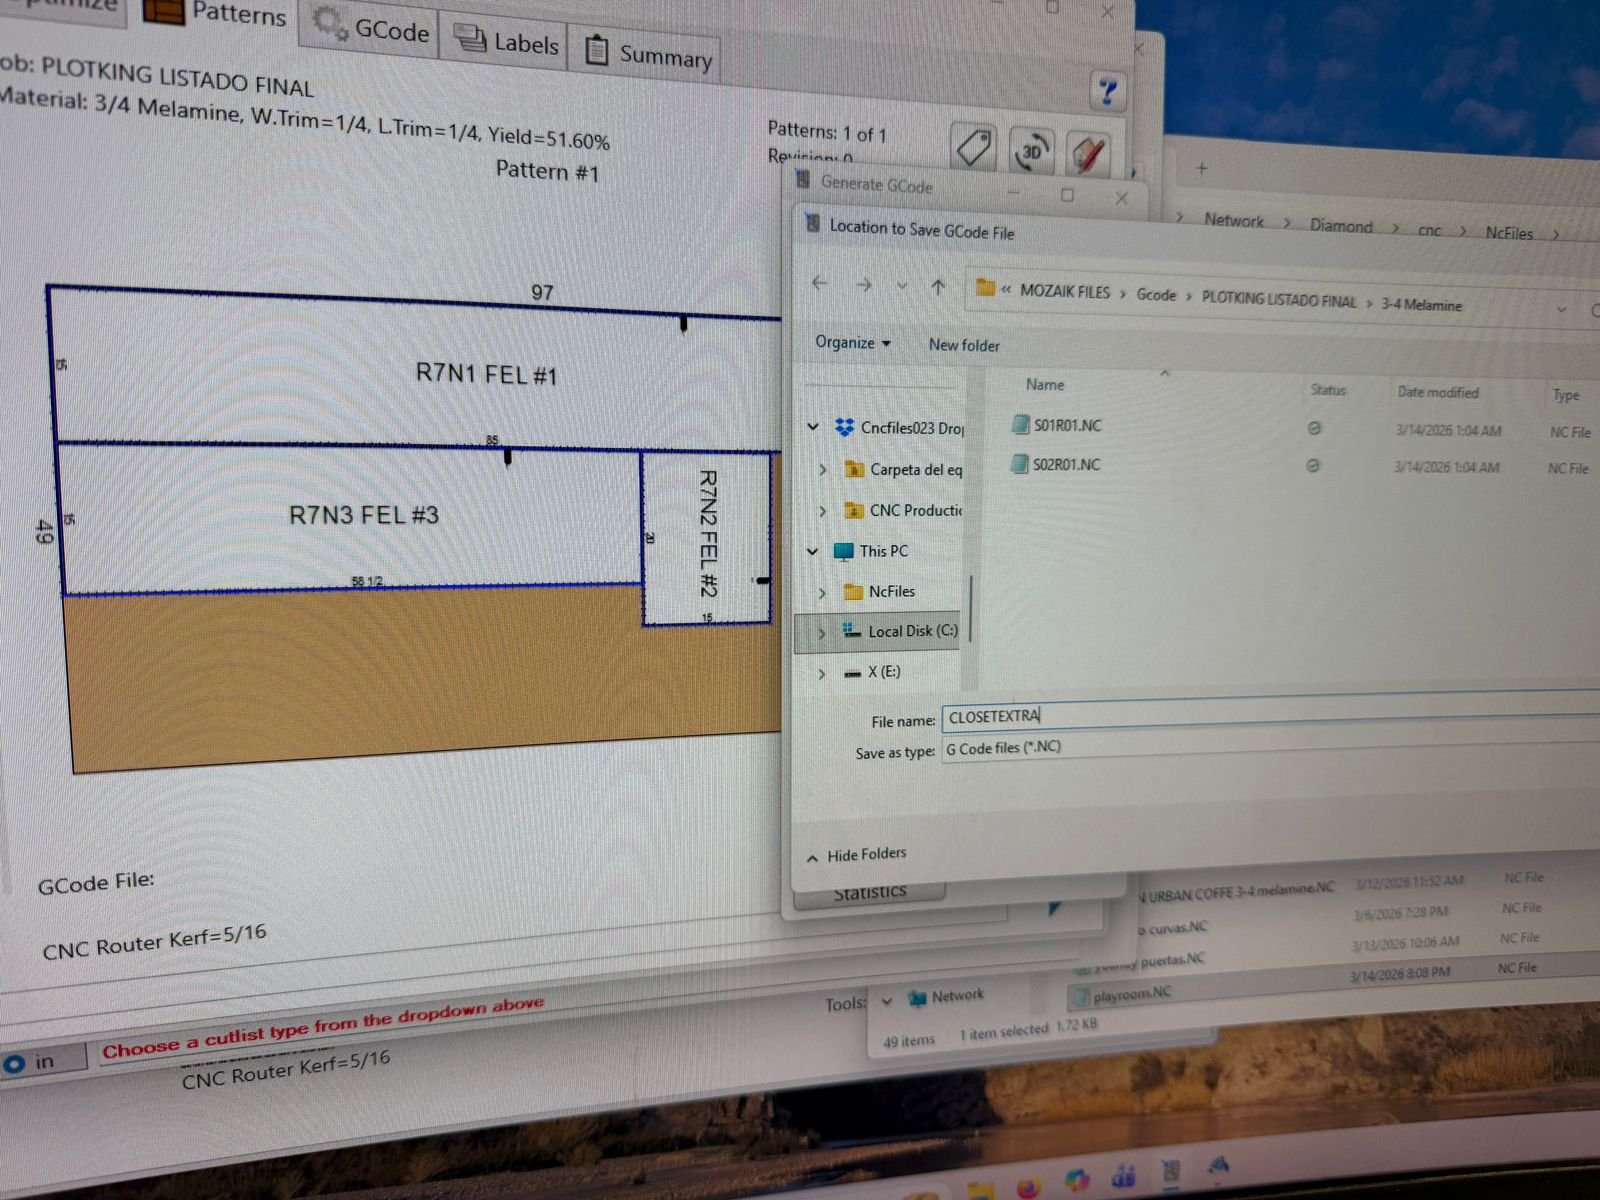Click the label tag icon button
This screenshot has height=1200, width=1600.
coord(973,148)
